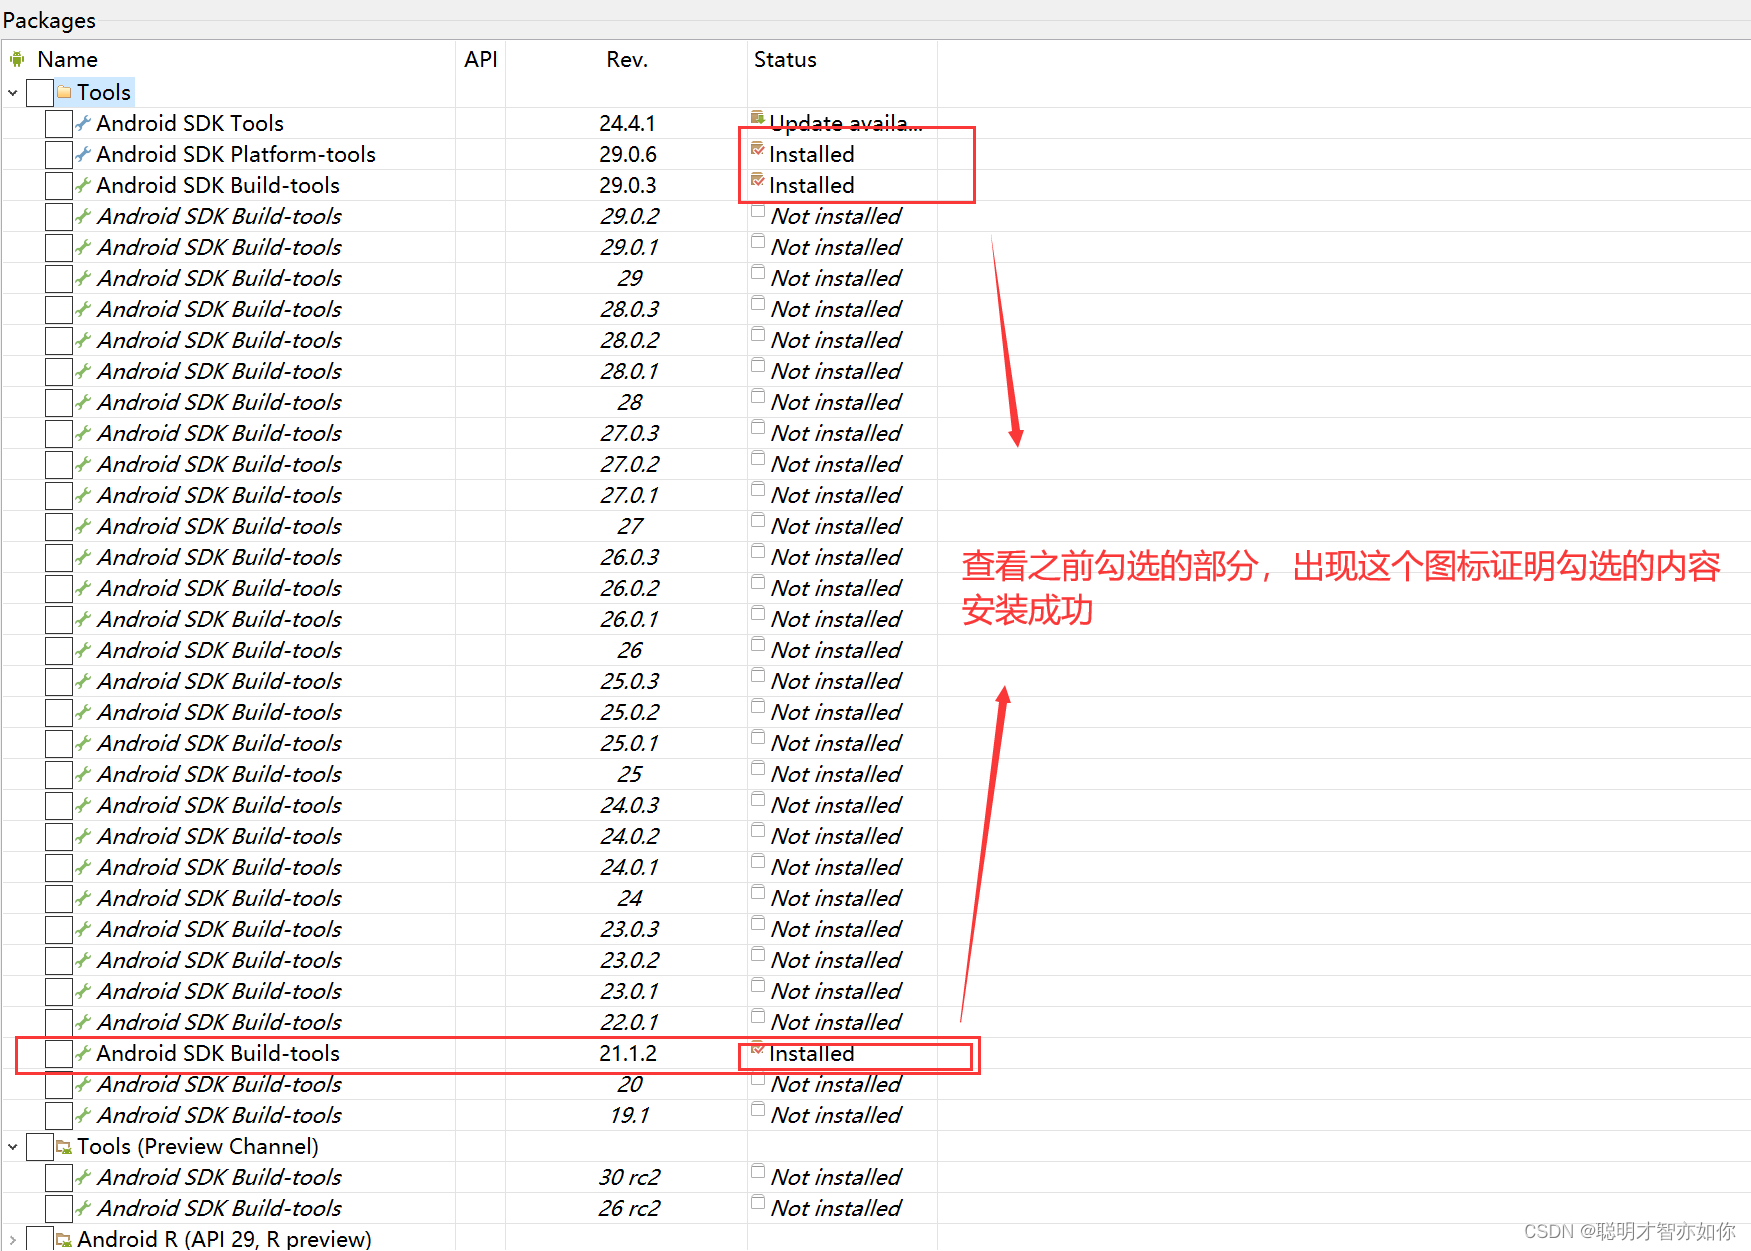The image size is (1751, 1251).
Task: Click the Tools (Preview Channel) folder icon
Action: [64, 1146]
